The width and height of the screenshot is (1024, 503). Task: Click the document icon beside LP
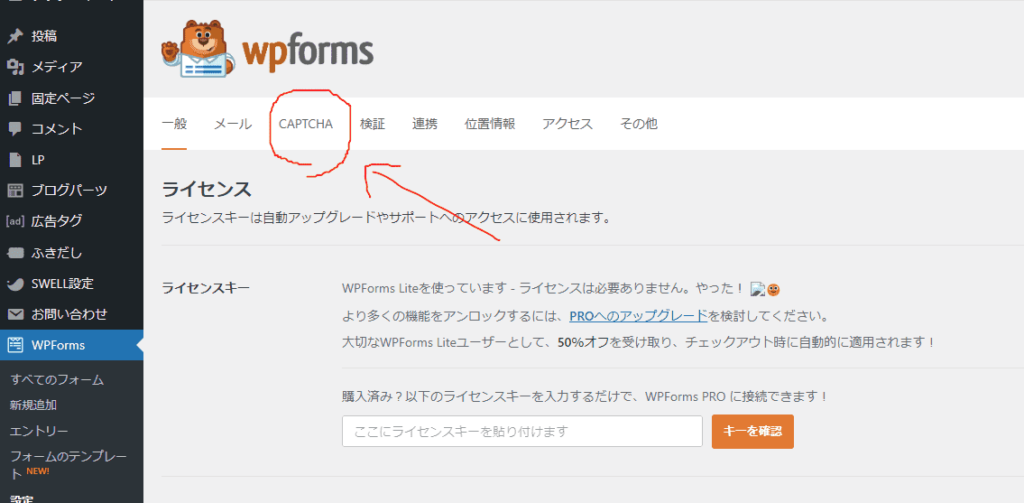(x=16, y=159)
